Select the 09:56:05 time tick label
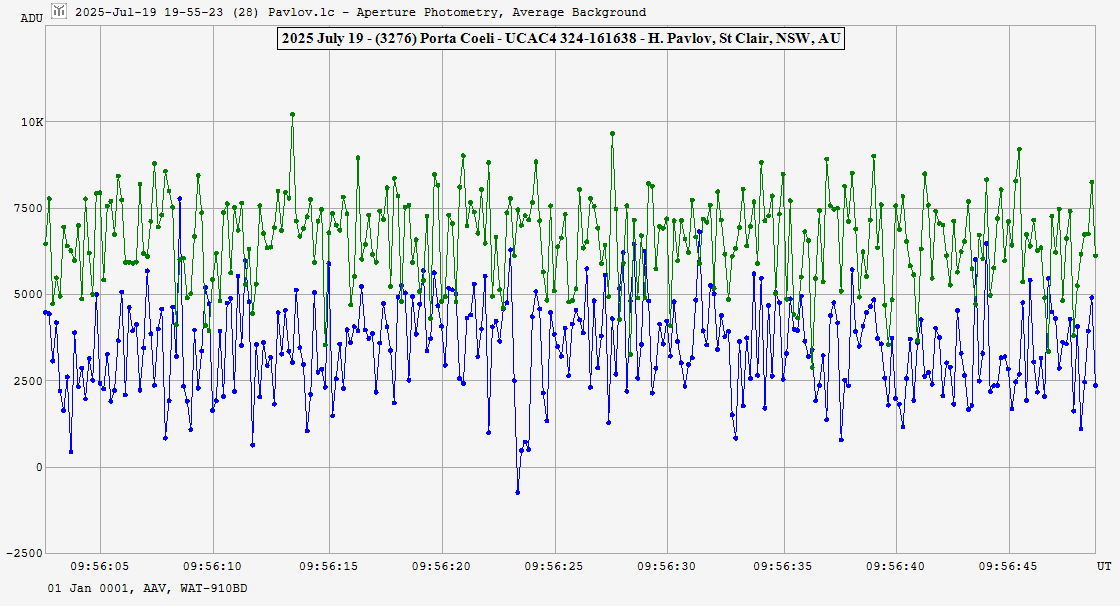The width and height of the screenshot is (1120, 606). click(102, 566)
